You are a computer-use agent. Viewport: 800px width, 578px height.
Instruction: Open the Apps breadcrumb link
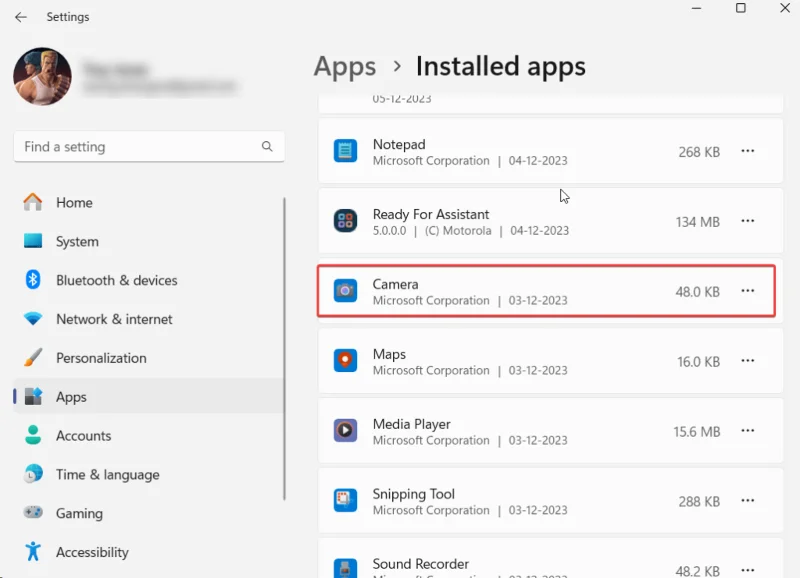click(x=345, y=66)
